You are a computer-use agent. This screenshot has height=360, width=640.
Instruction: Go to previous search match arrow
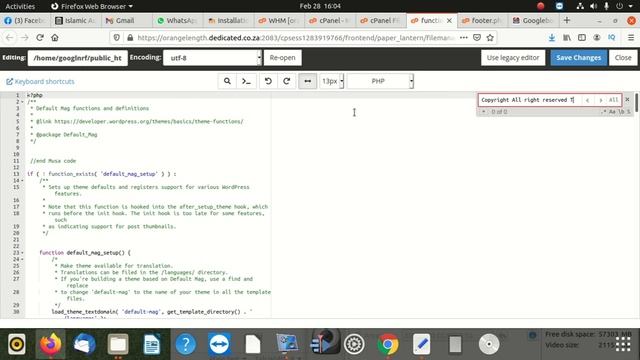tap(587, 100)
